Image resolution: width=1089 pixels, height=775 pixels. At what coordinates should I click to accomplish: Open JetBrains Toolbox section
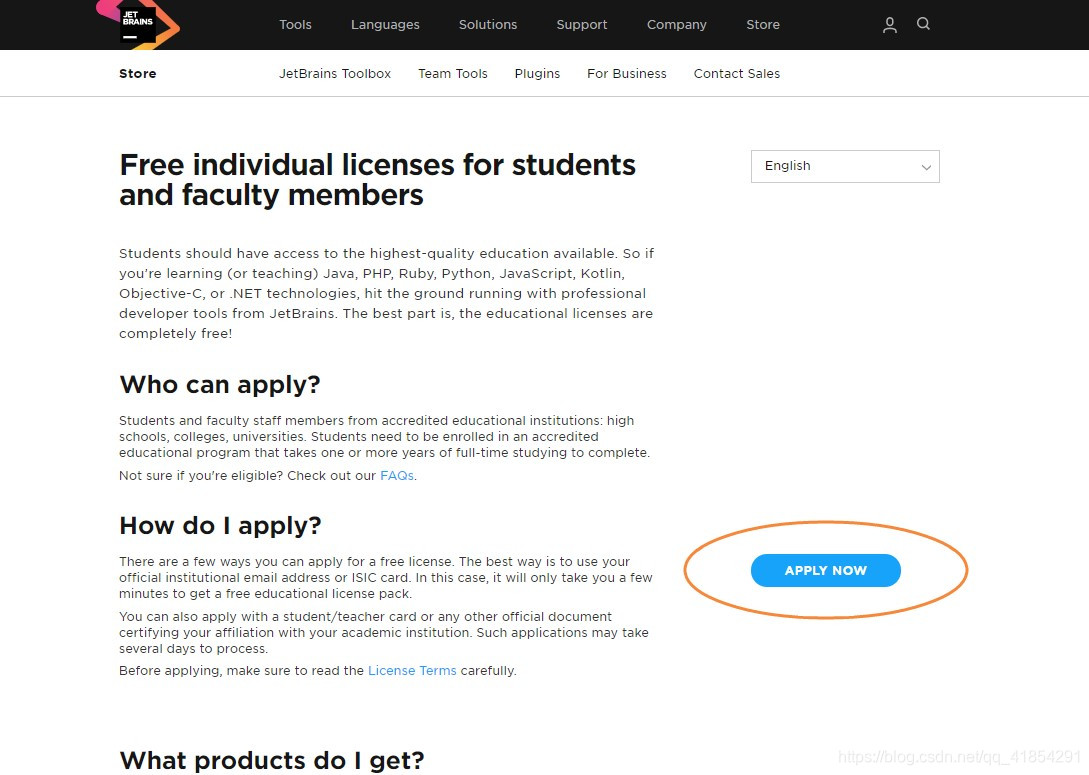(x=335, y=74)
